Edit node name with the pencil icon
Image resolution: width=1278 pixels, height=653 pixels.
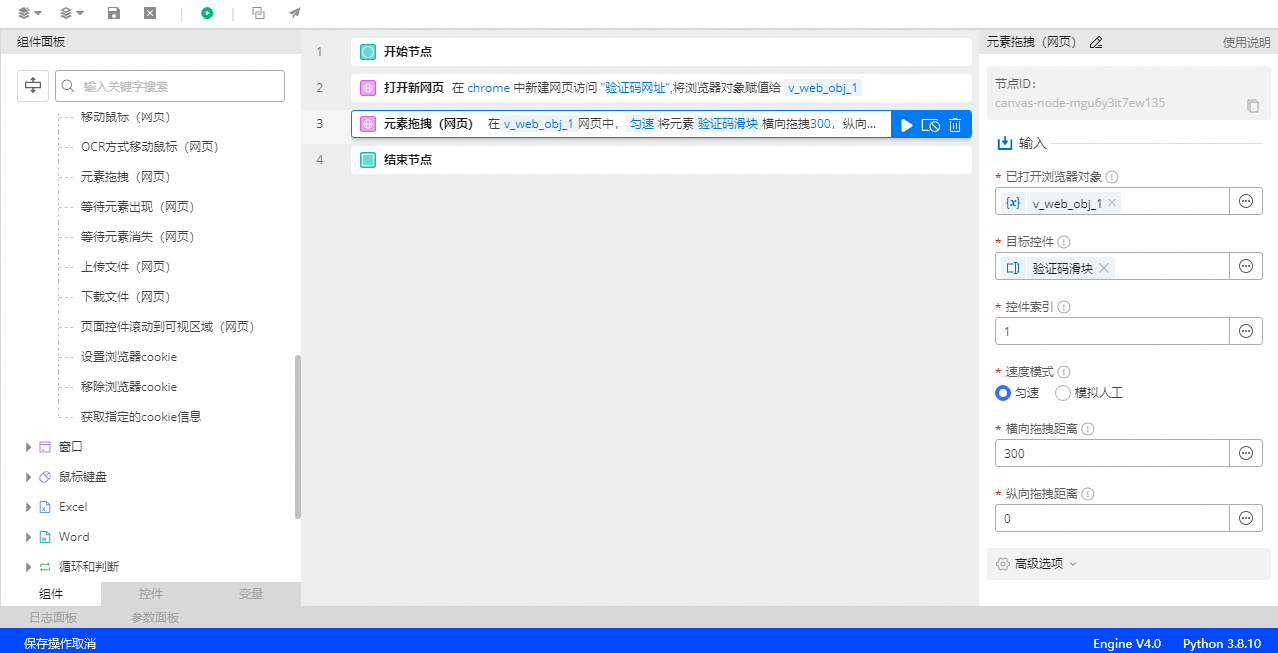(1096, 42)
